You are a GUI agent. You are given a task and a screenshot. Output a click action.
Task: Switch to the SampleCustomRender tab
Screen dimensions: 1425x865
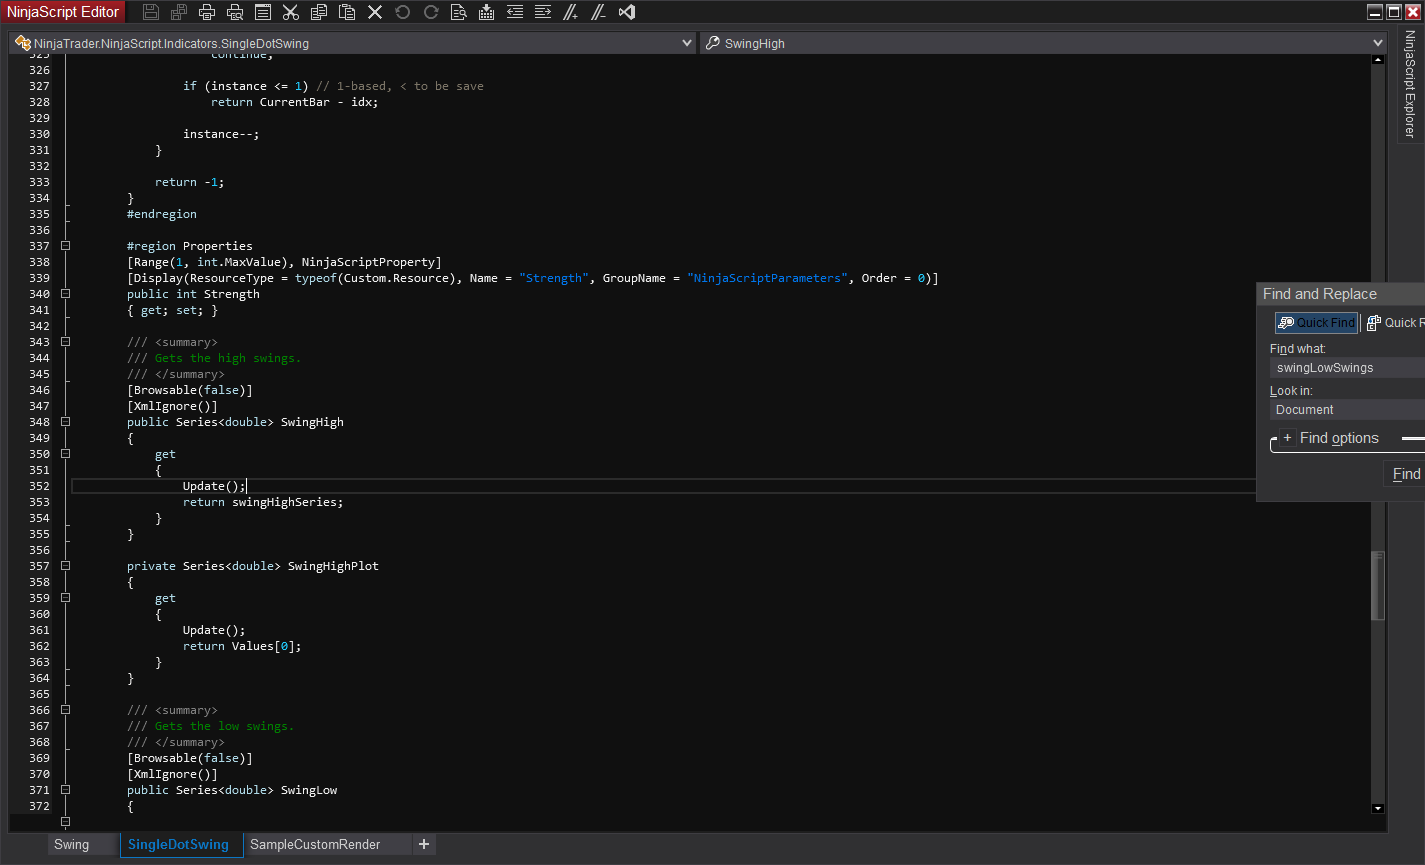click(x=314, y=845)
